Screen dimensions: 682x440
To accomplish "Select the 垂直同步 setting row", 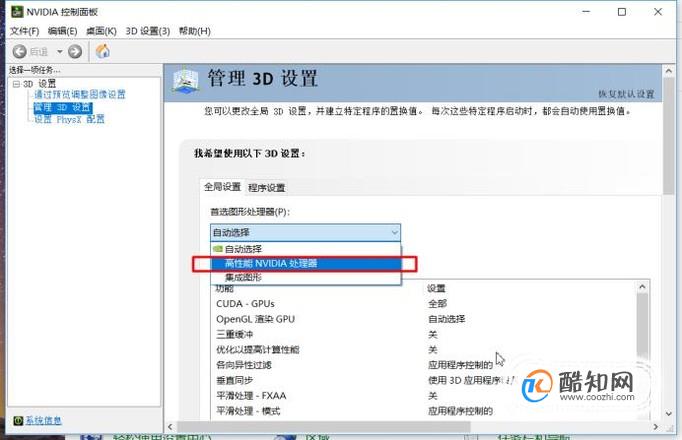I will (x=425, y=380).
